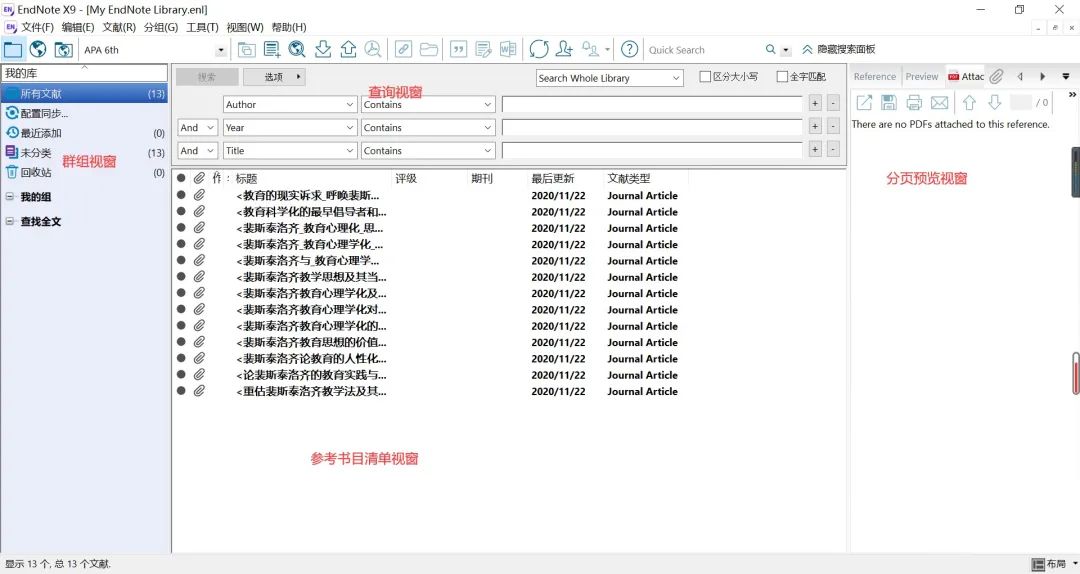Switch to the Preview tab
Viewport: 1080px width, 574px height.
(x=921, y=76)
